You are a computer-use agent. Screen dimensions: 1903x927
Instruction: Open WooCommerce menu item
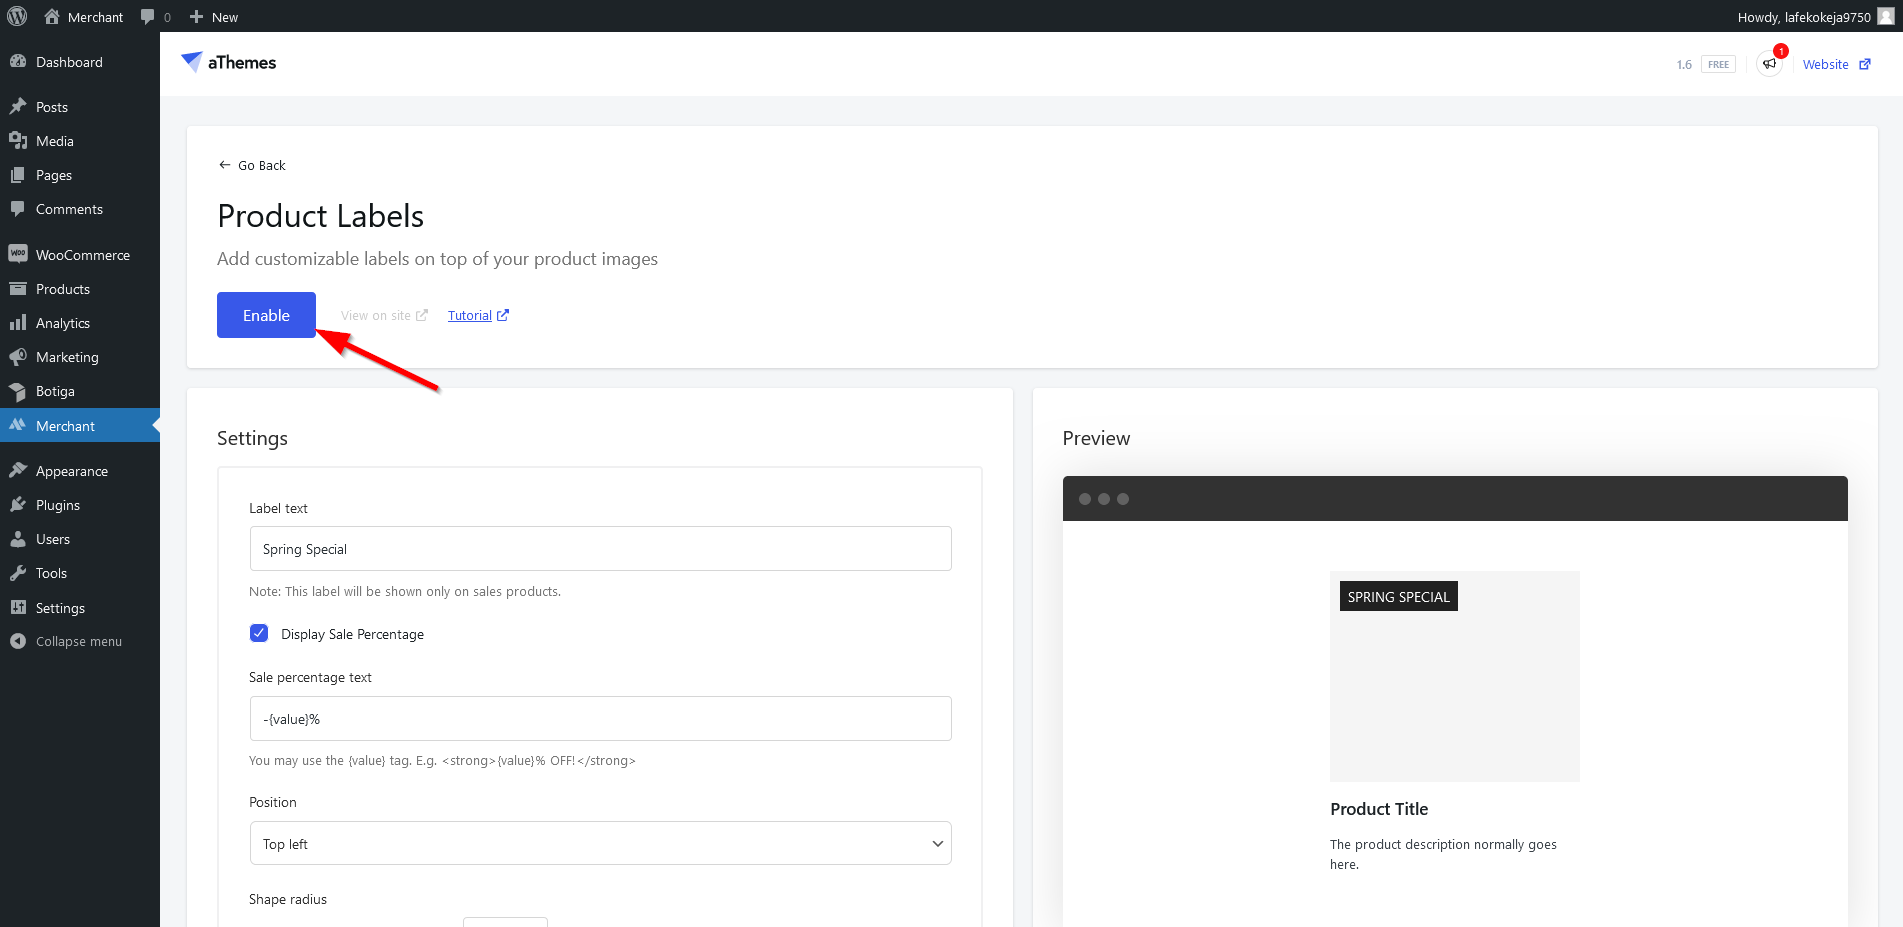(80, 255)
